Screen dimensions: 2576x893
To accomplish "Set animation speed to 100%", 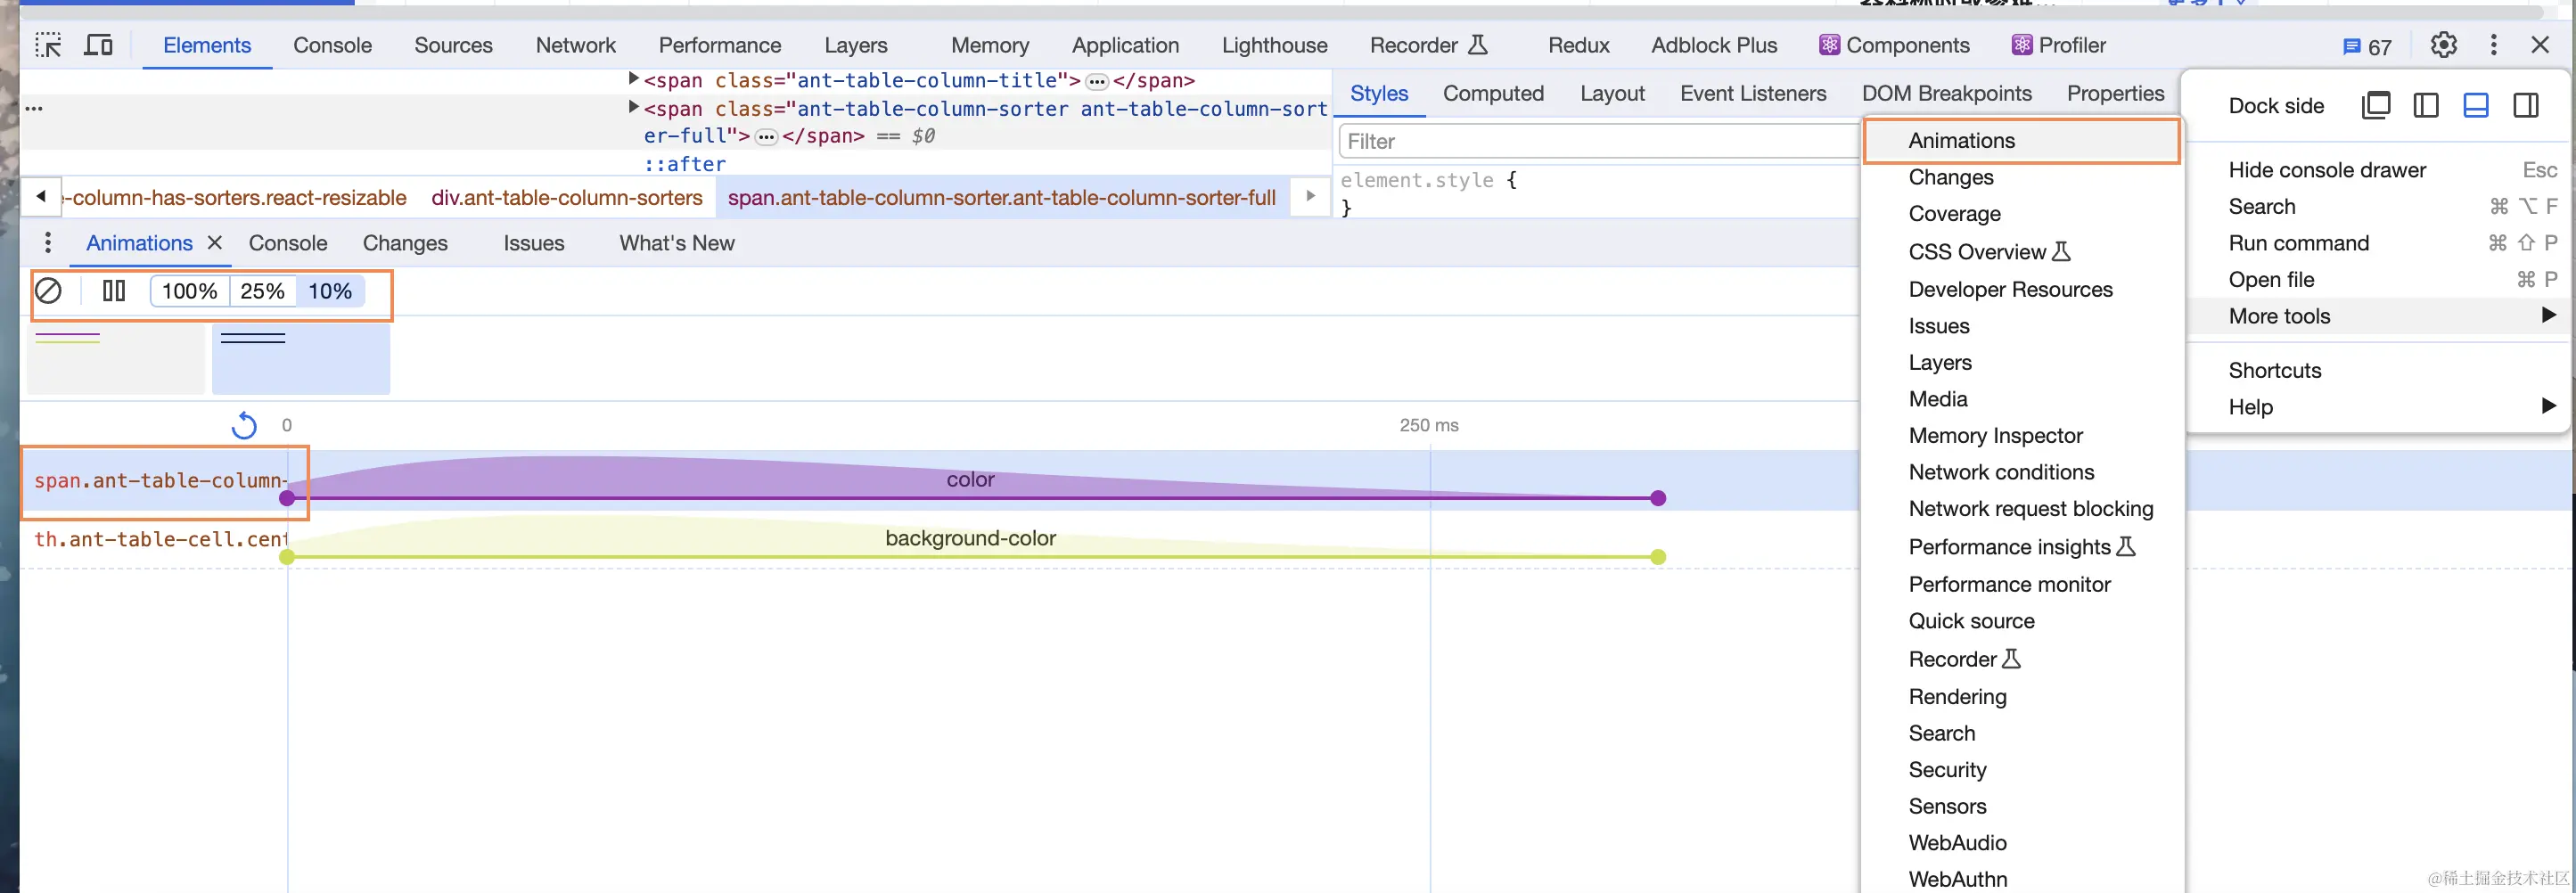I will pos(190,291).
